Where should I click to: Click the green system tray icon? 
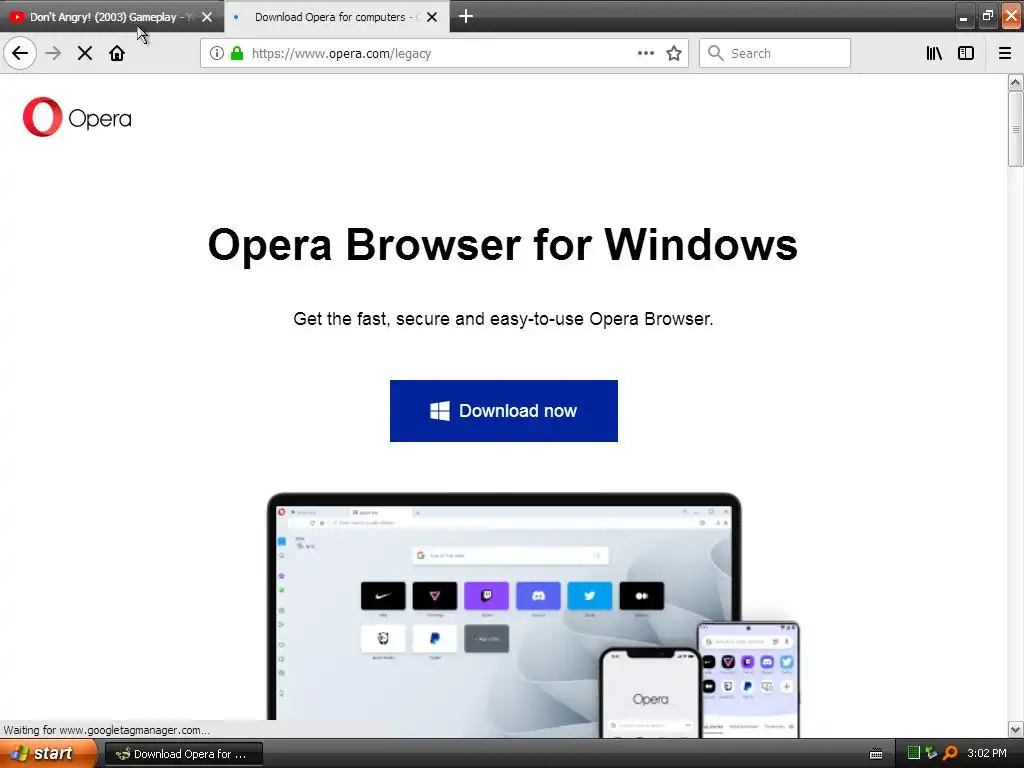[x=914, y=753]
